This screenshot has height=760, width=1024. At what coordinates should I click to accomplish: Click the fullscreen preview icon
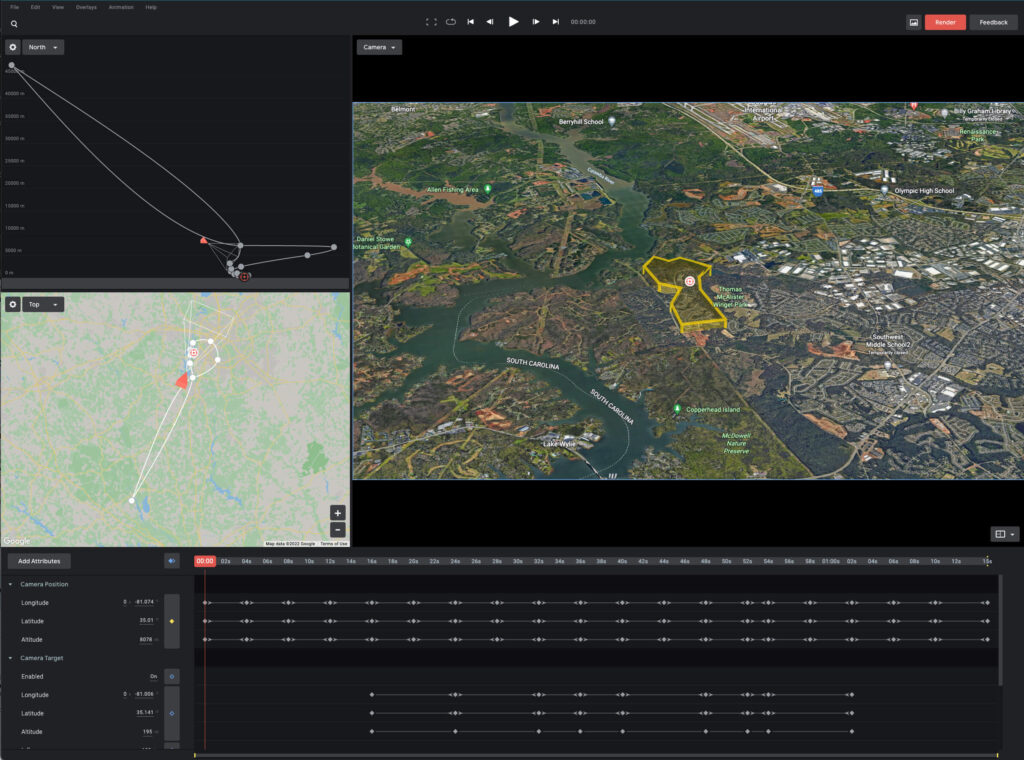coord(431,22)
